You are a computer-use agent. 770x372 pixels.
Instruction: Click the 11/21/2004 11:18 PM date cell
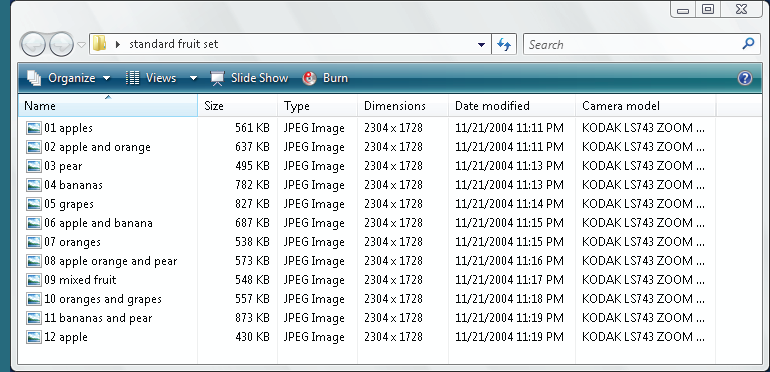pos(509,299)
